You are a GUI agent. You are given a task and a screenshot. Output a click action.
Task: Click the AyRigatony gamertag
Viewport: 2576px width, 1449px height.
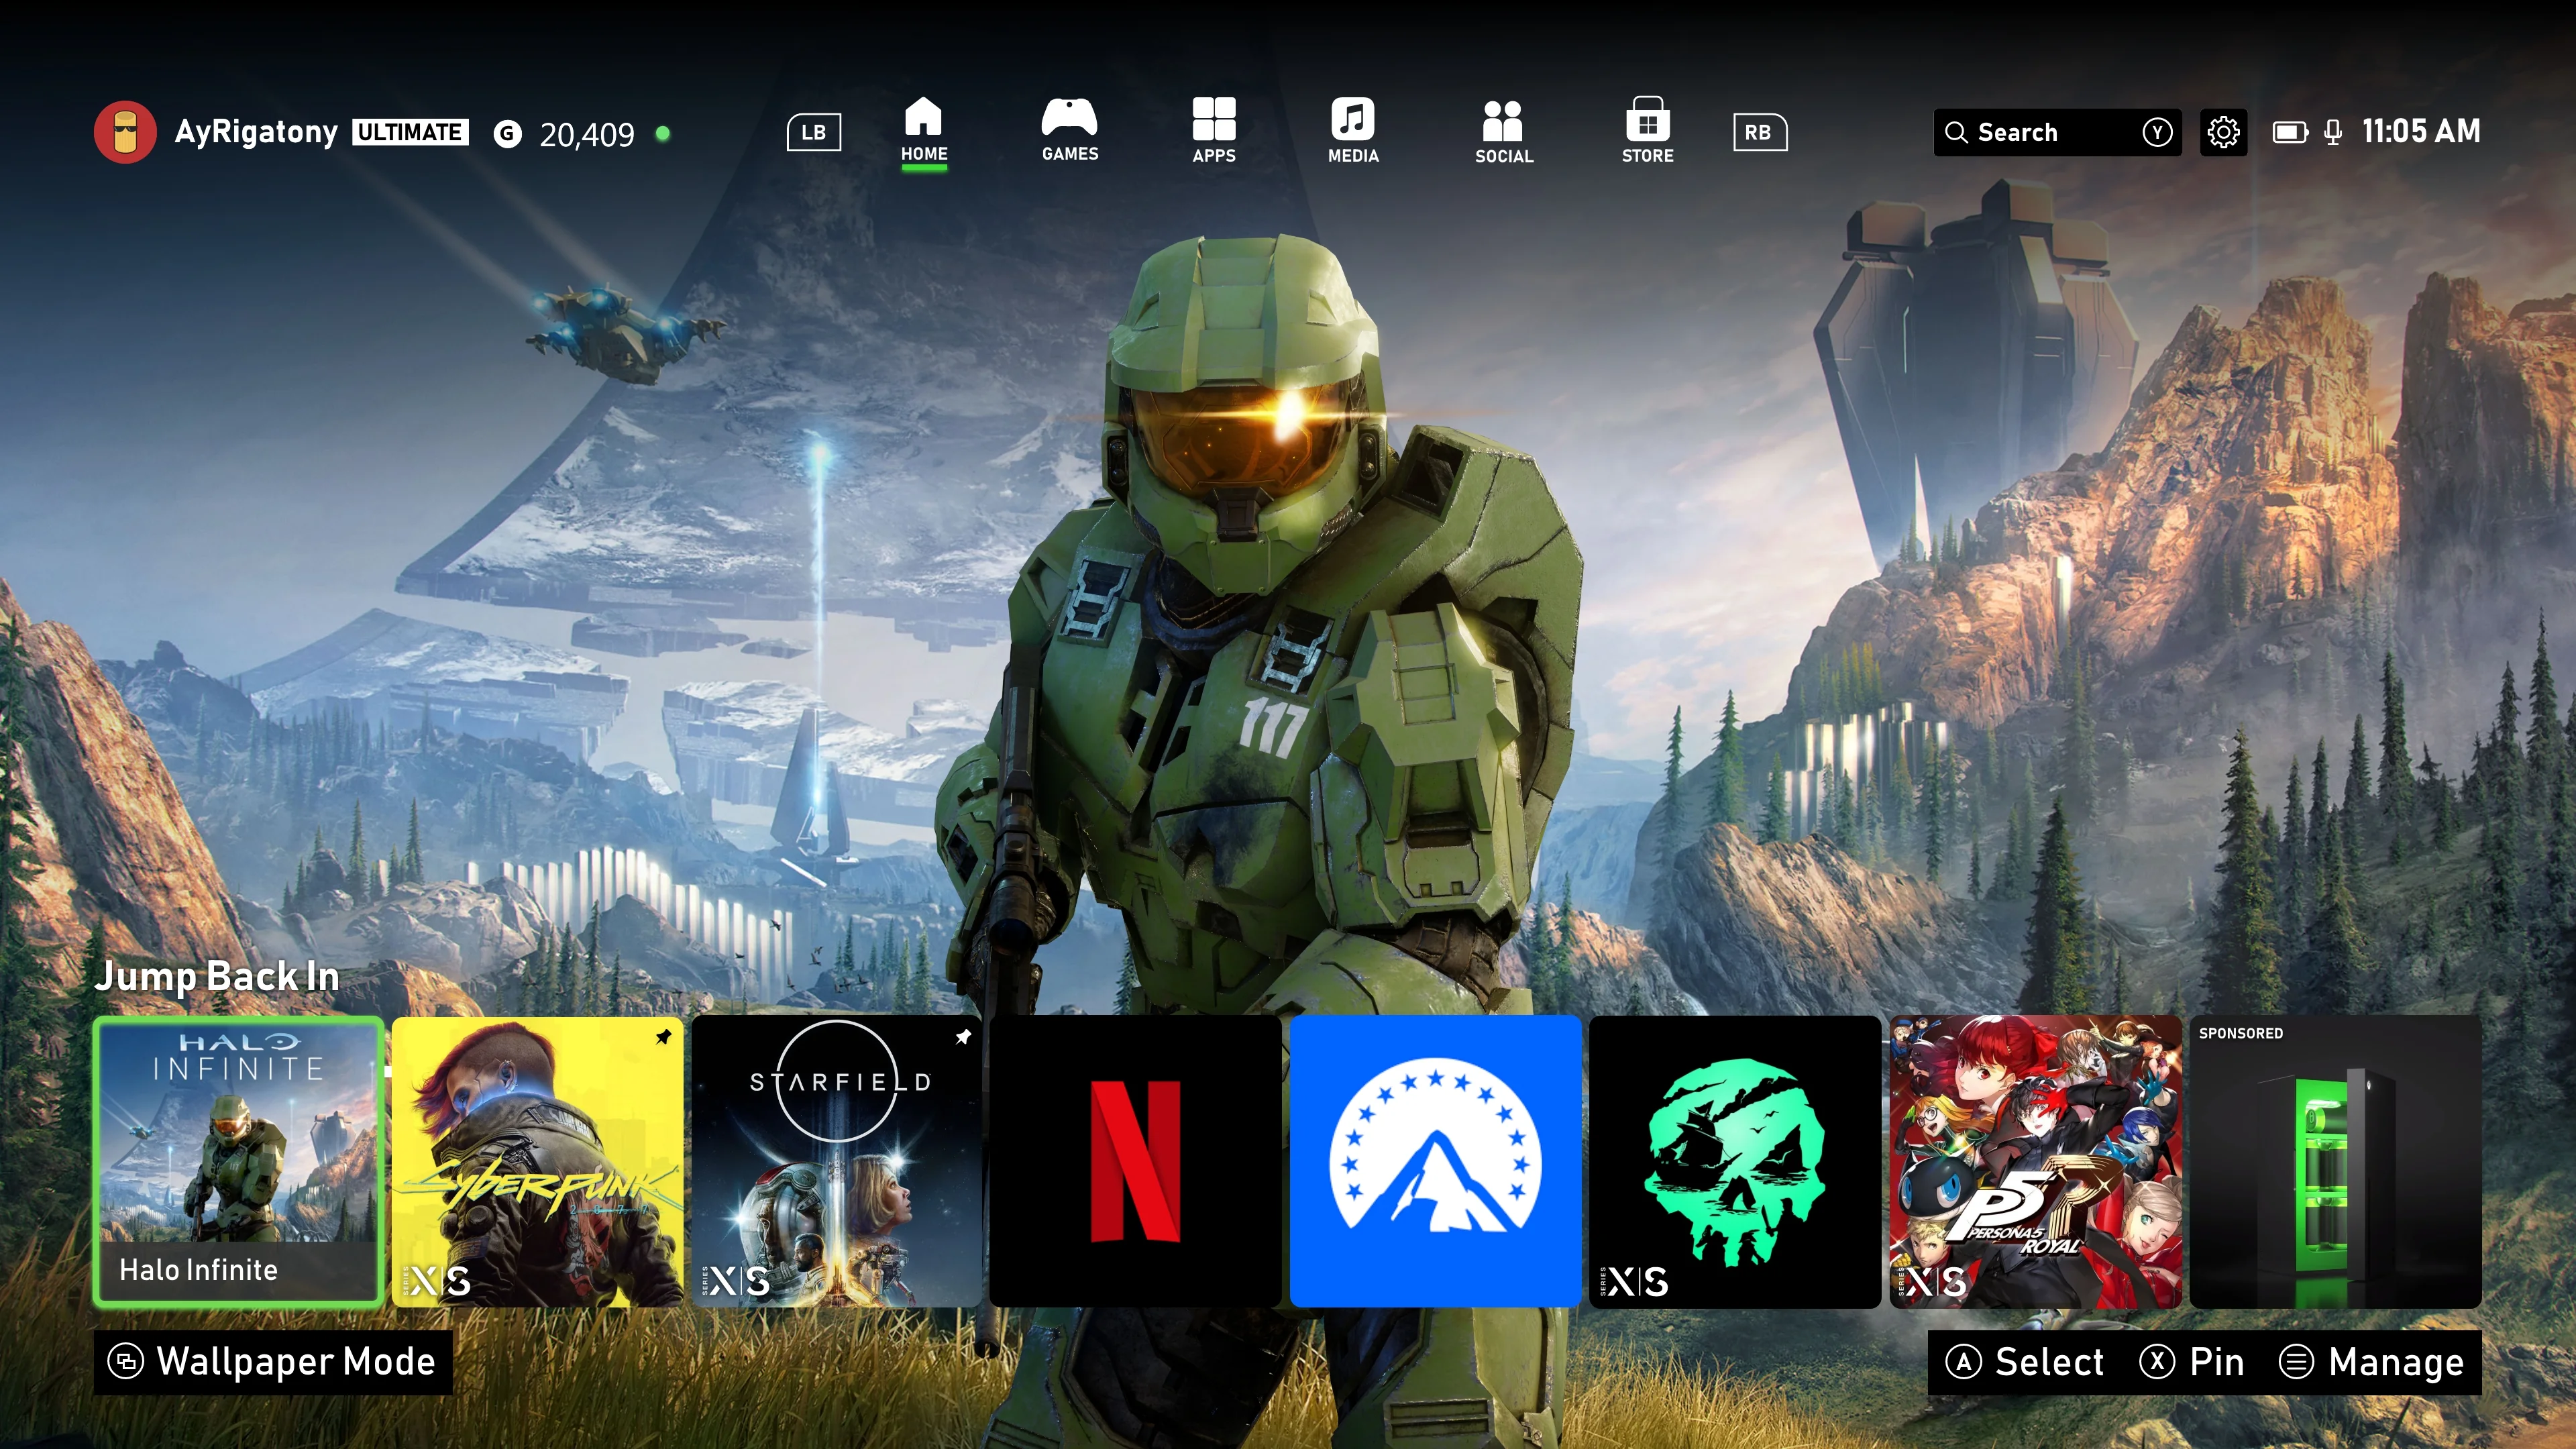[x=256, y=132]
